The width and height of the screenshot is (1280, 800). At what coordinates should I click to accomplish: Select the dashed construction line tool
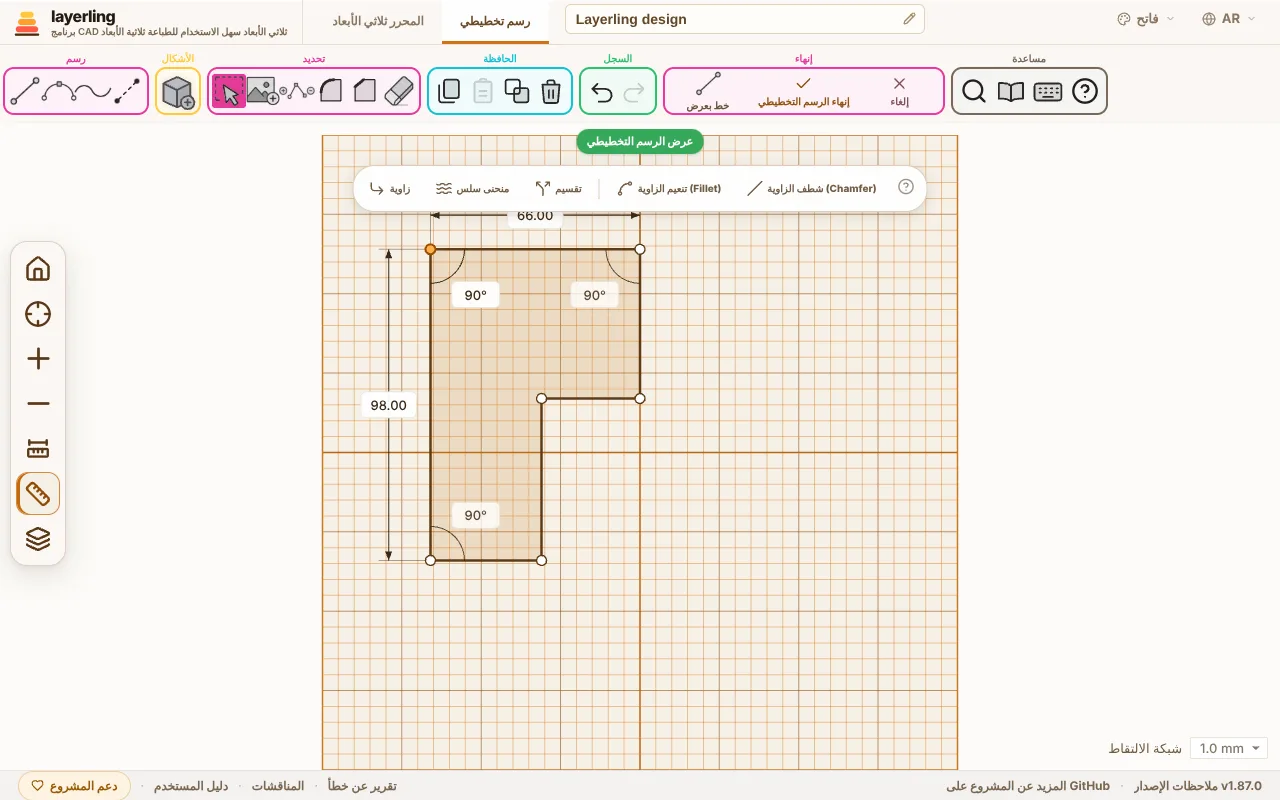pyautogui.click(x=127, y=91)
